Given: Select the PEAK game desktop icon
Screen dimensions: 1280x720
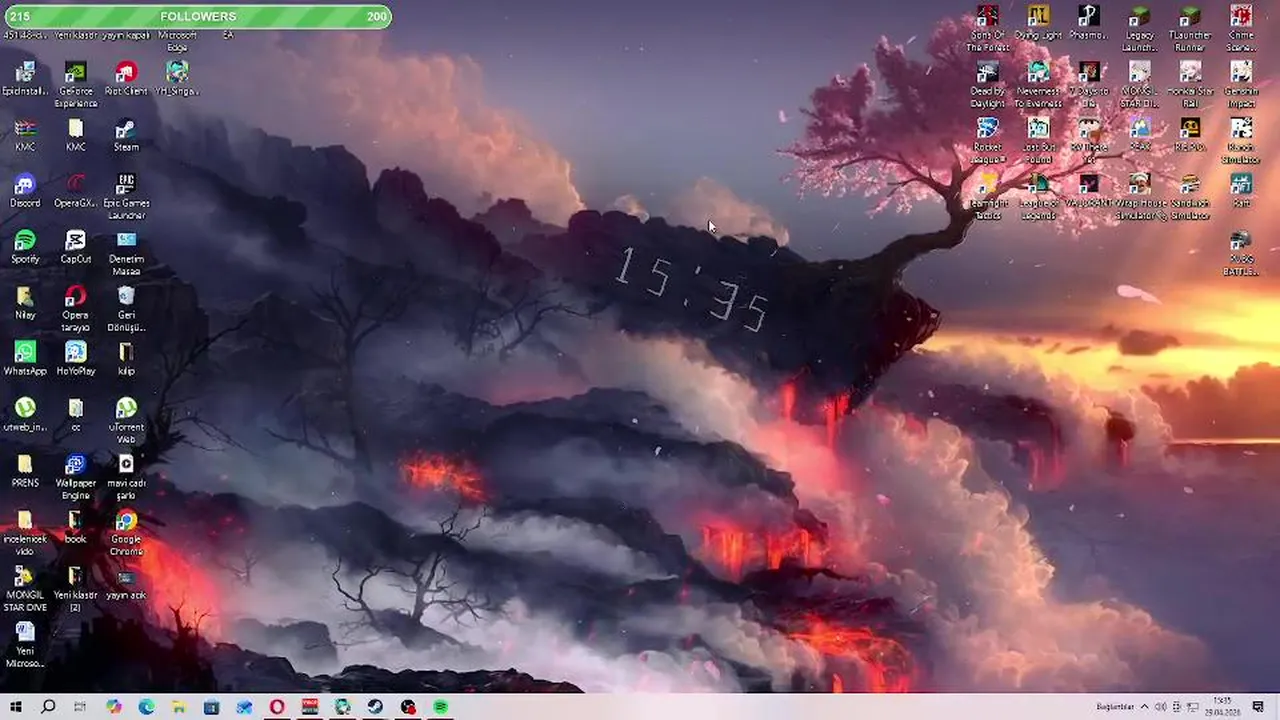Looking at the screenshot, I should (1140, 134).
